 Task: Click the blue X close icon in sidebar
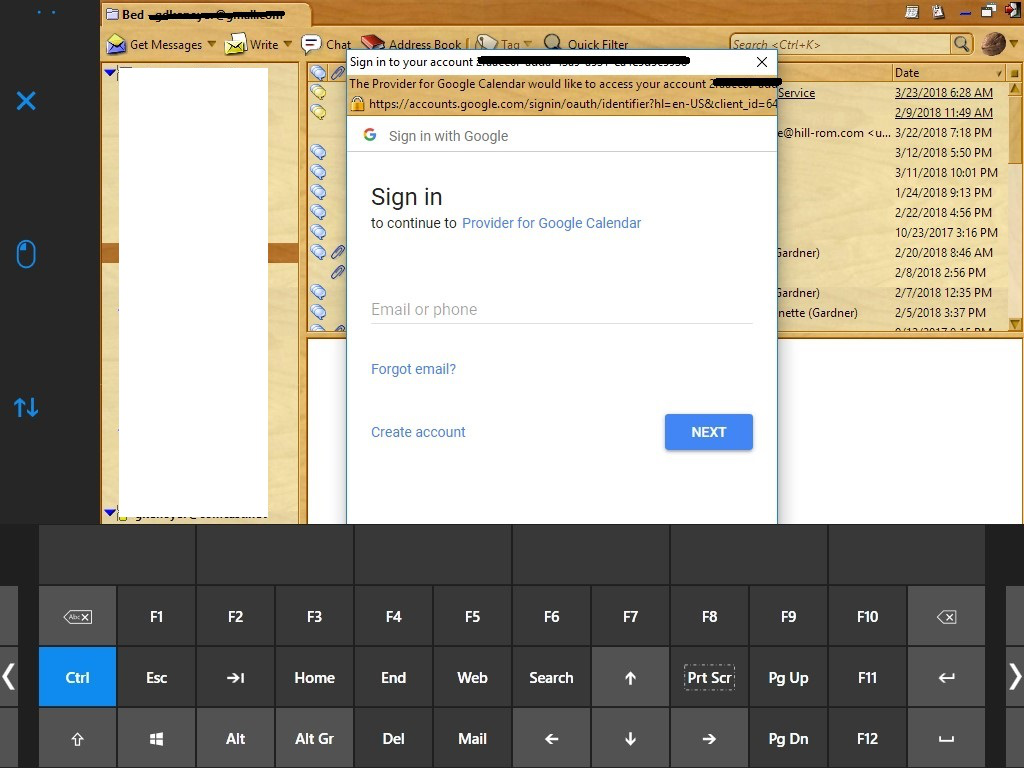pos(26,101)
